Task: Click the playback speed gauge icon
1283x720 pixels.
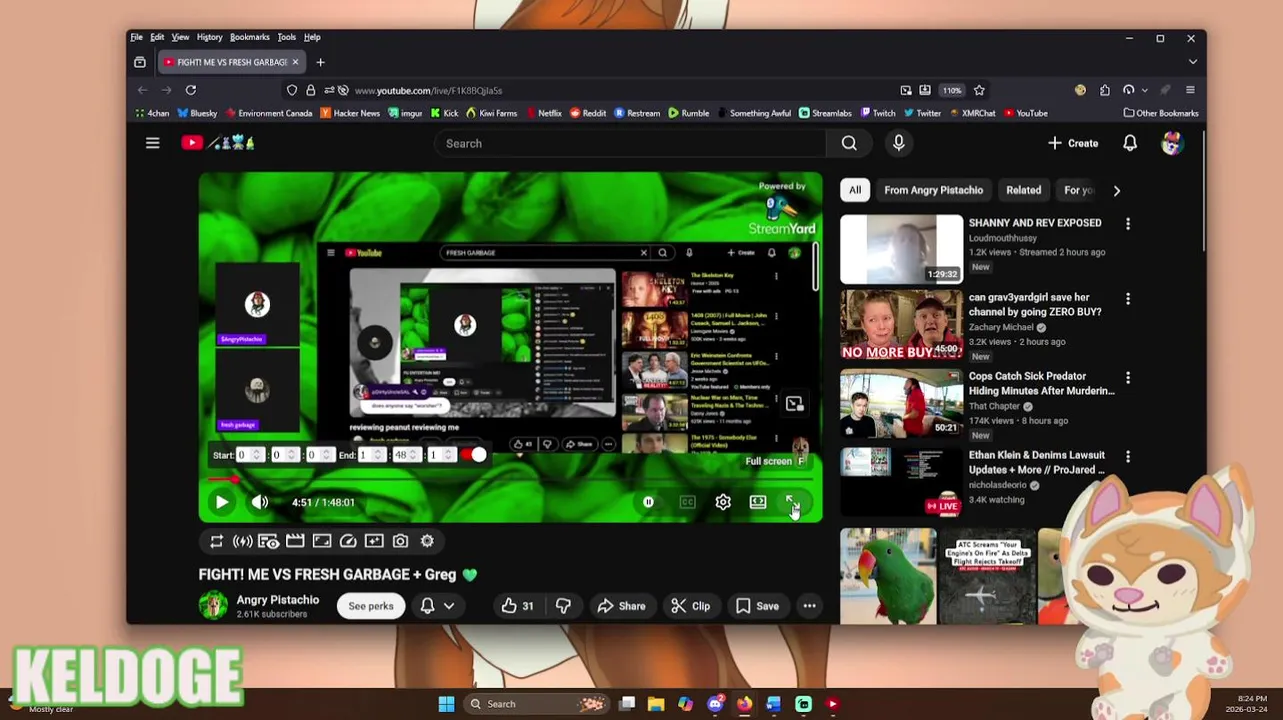Action: 348,541
